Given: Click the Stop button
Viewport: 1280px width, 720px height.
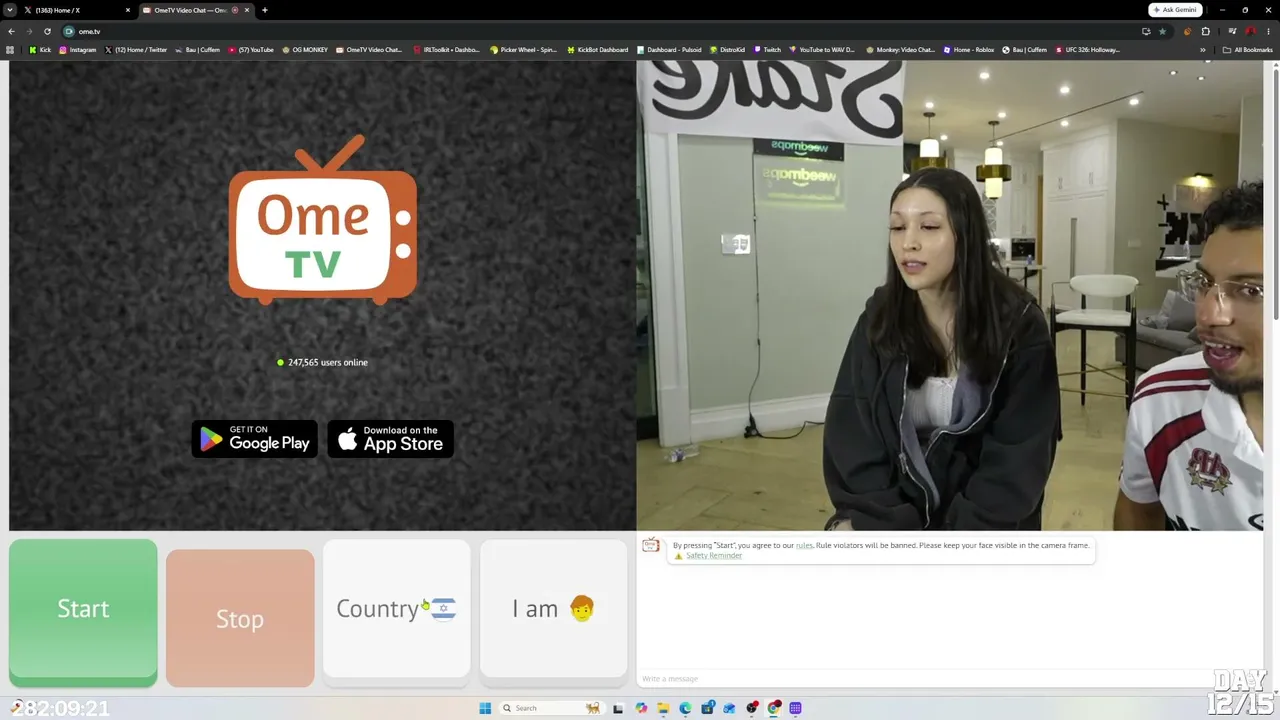Looking at the screenshot, I should (x=240, y=618).
